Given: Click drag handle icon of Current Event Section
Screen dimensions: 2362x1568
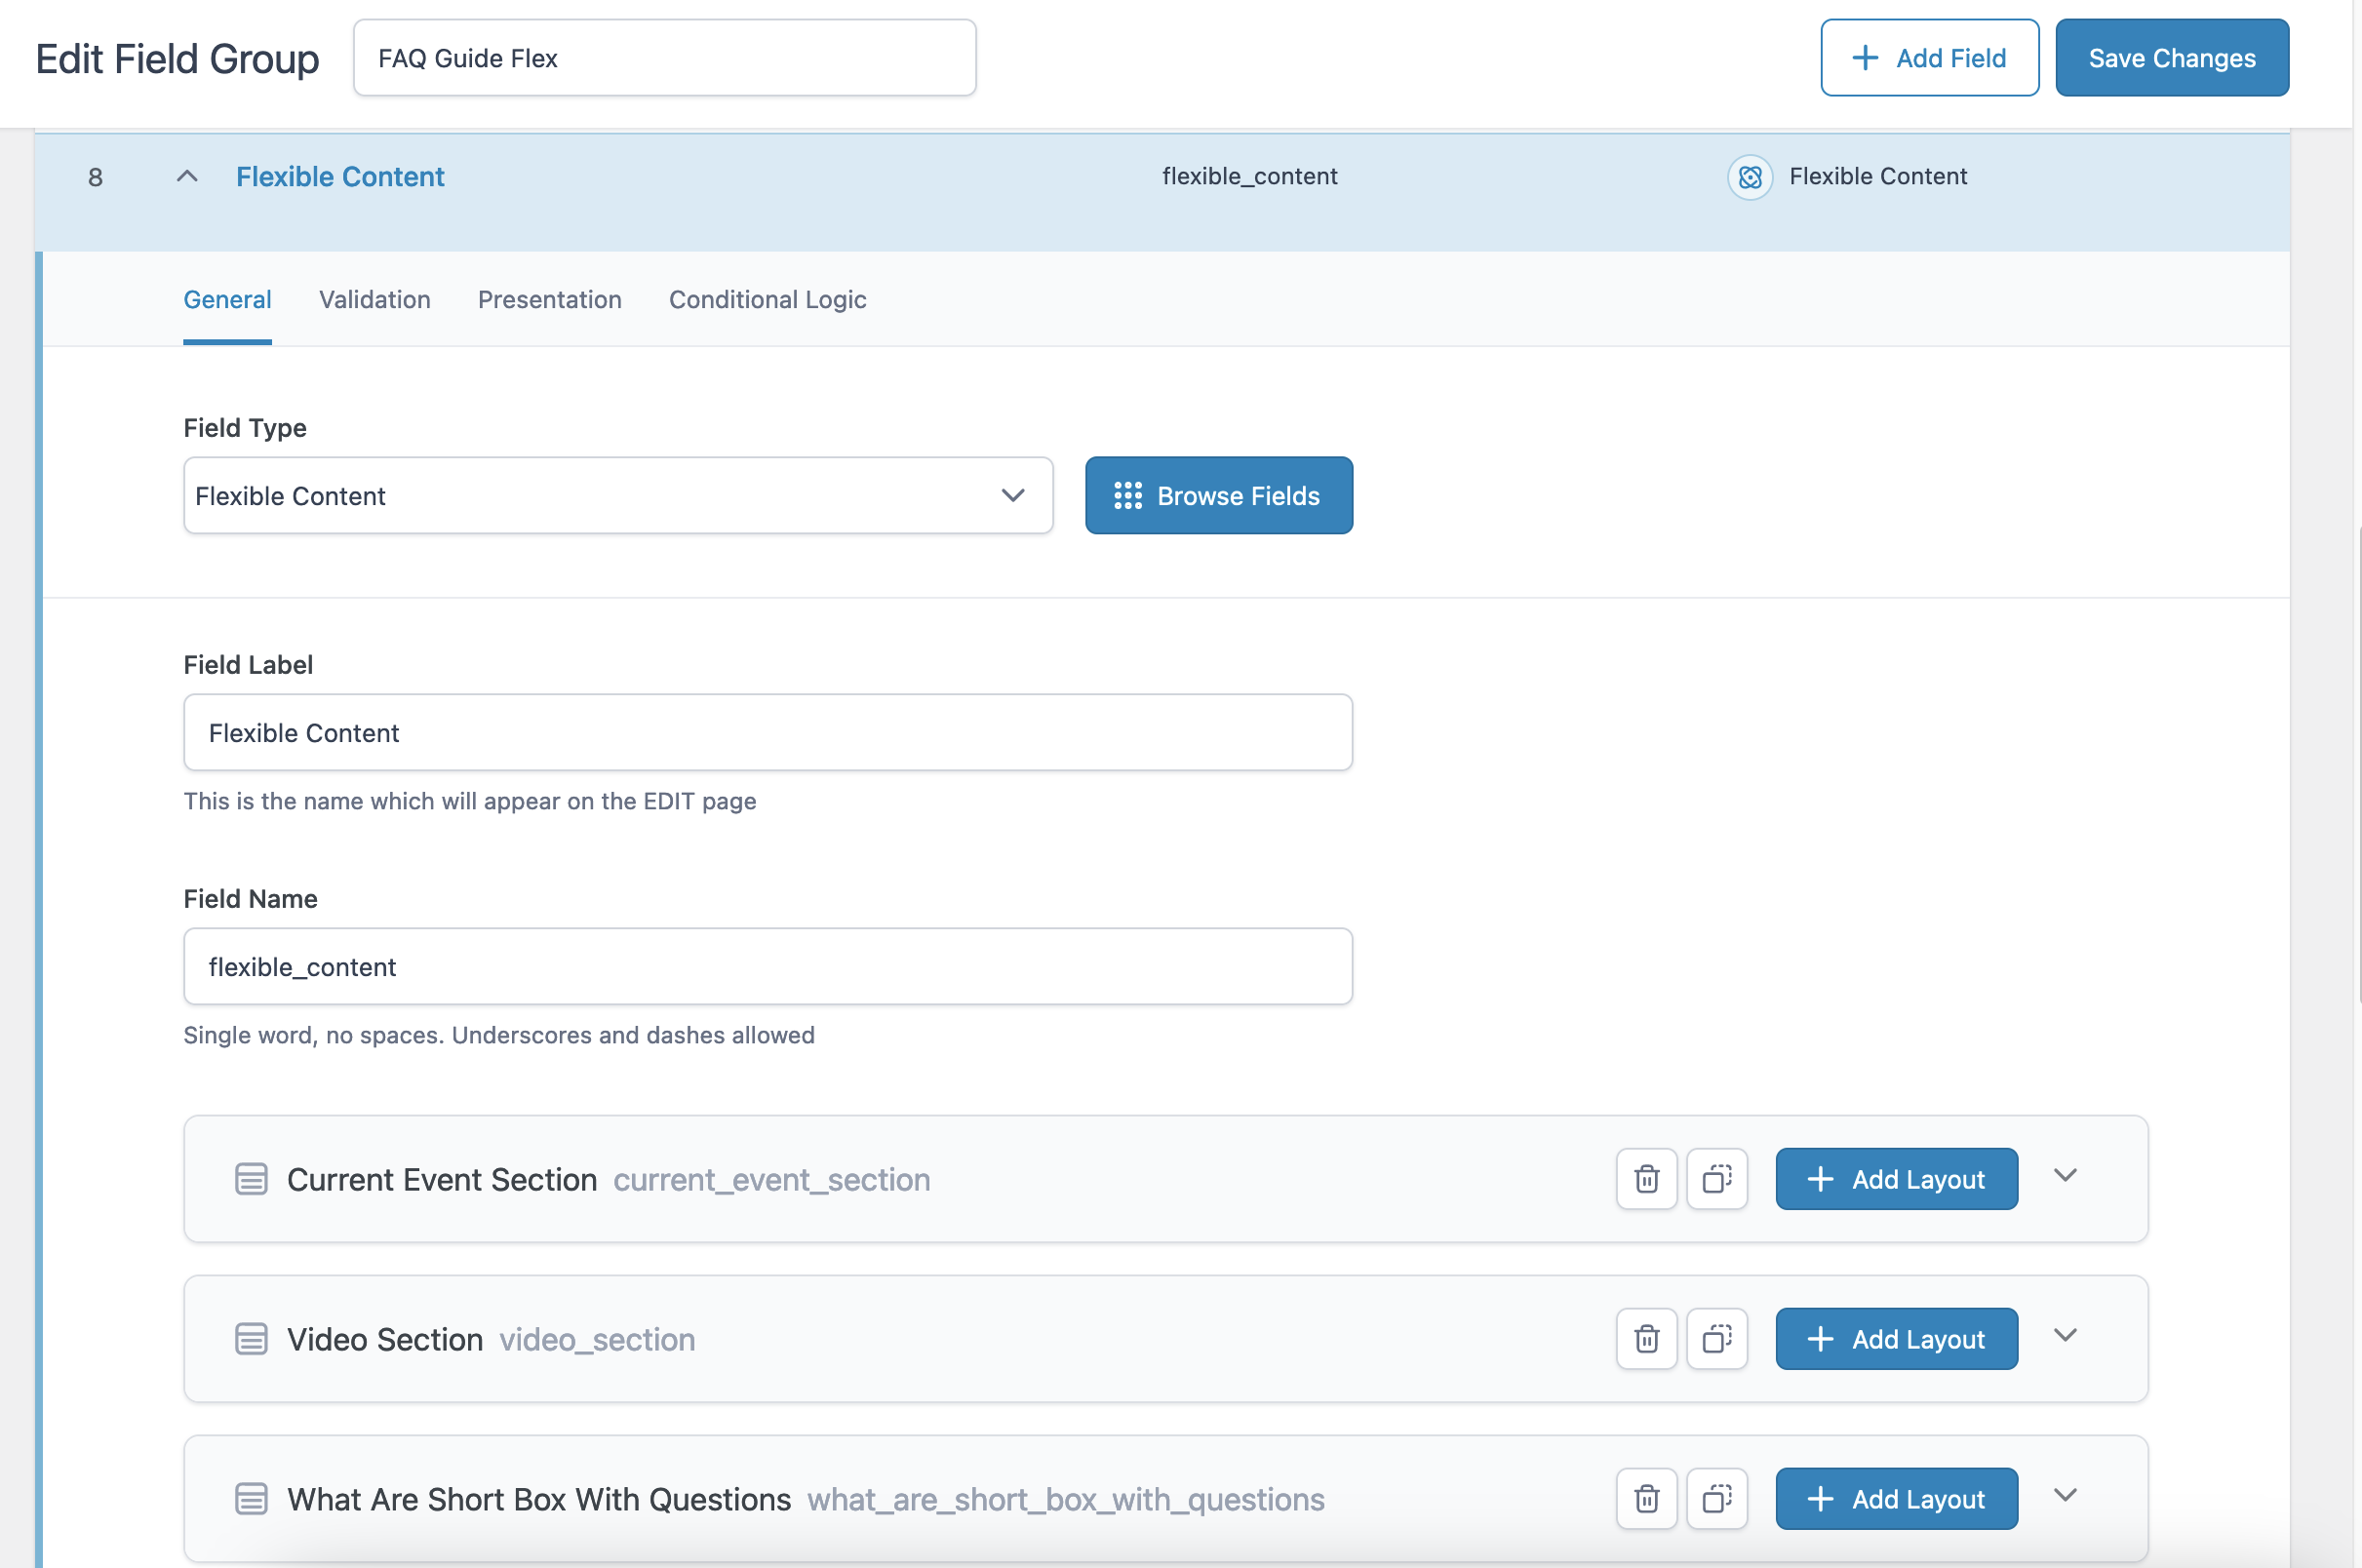Looking at the screenshot, I should [251, 1179].
